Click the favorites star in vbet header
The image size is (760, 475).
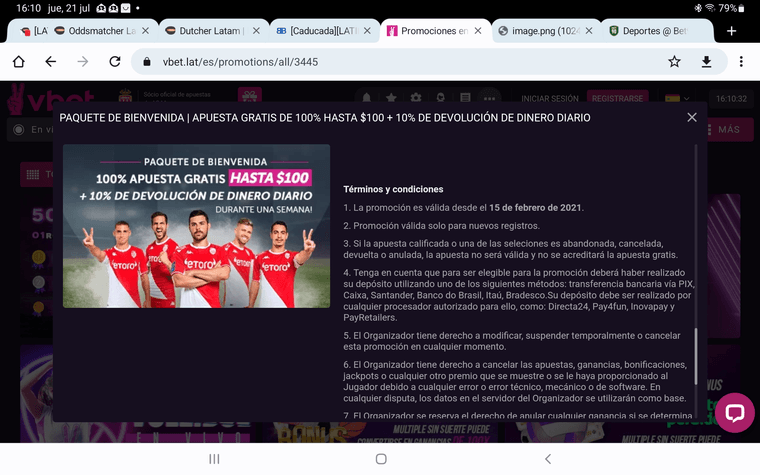pyautogui.click(x=391, y=98)
